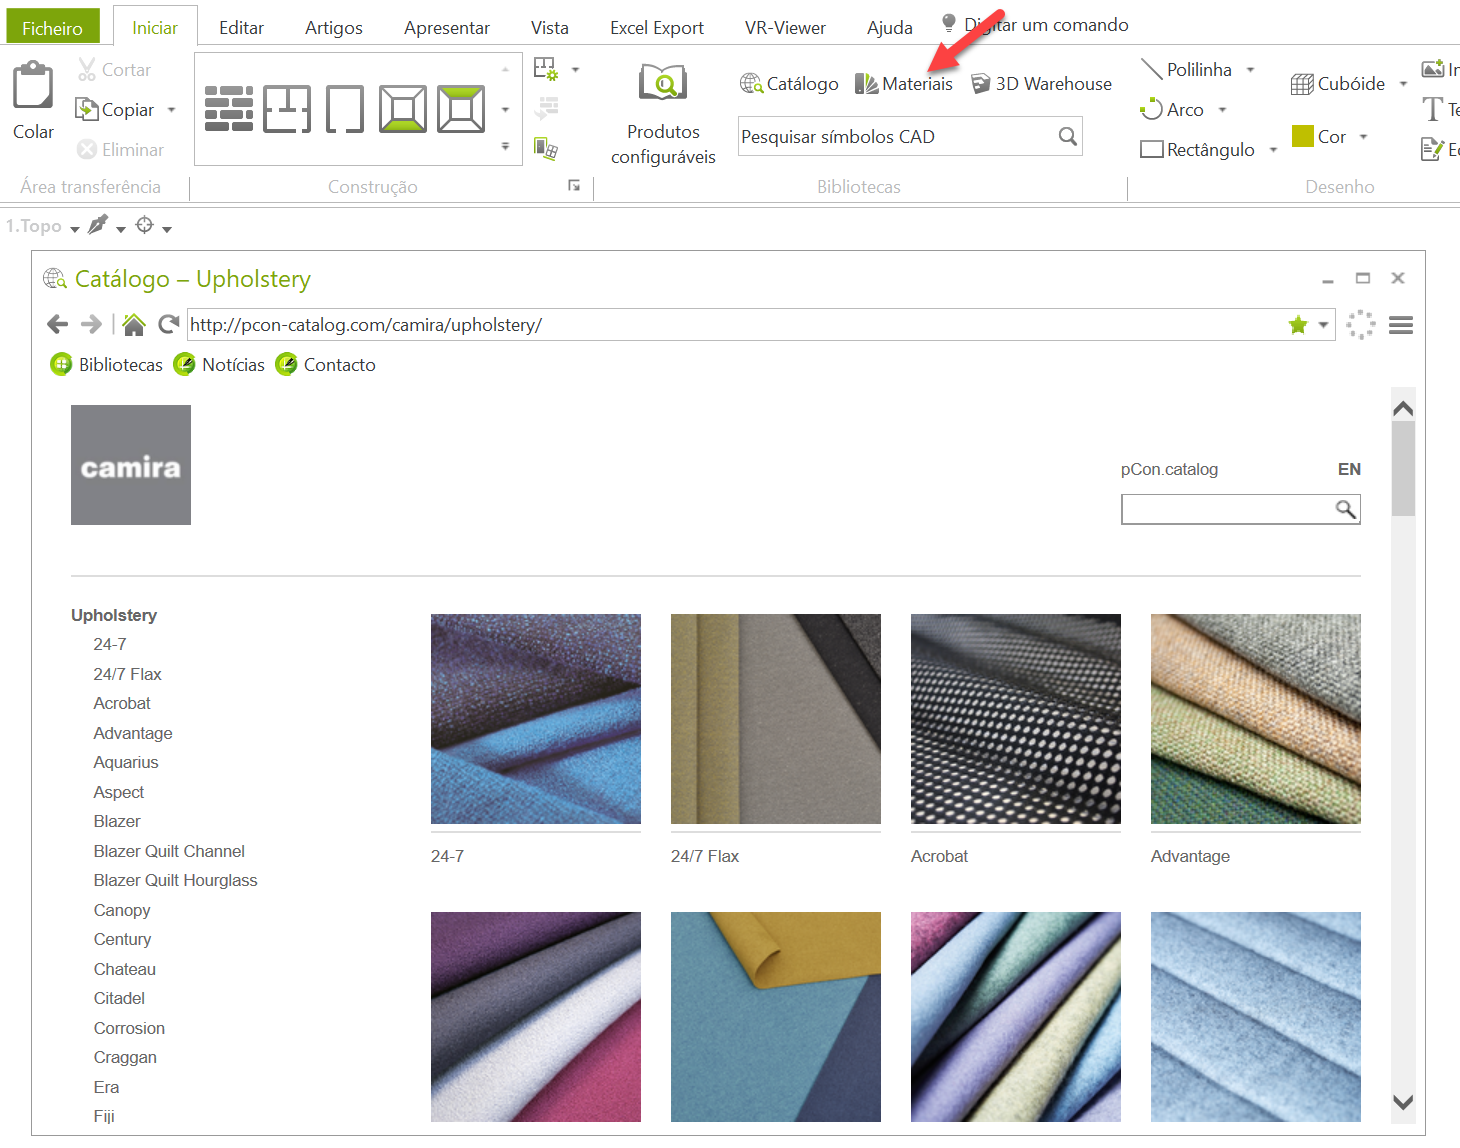1460x1148 pixels.
Task: Open the Arco dropdown arrow
Action: (x=1222, y=110)
